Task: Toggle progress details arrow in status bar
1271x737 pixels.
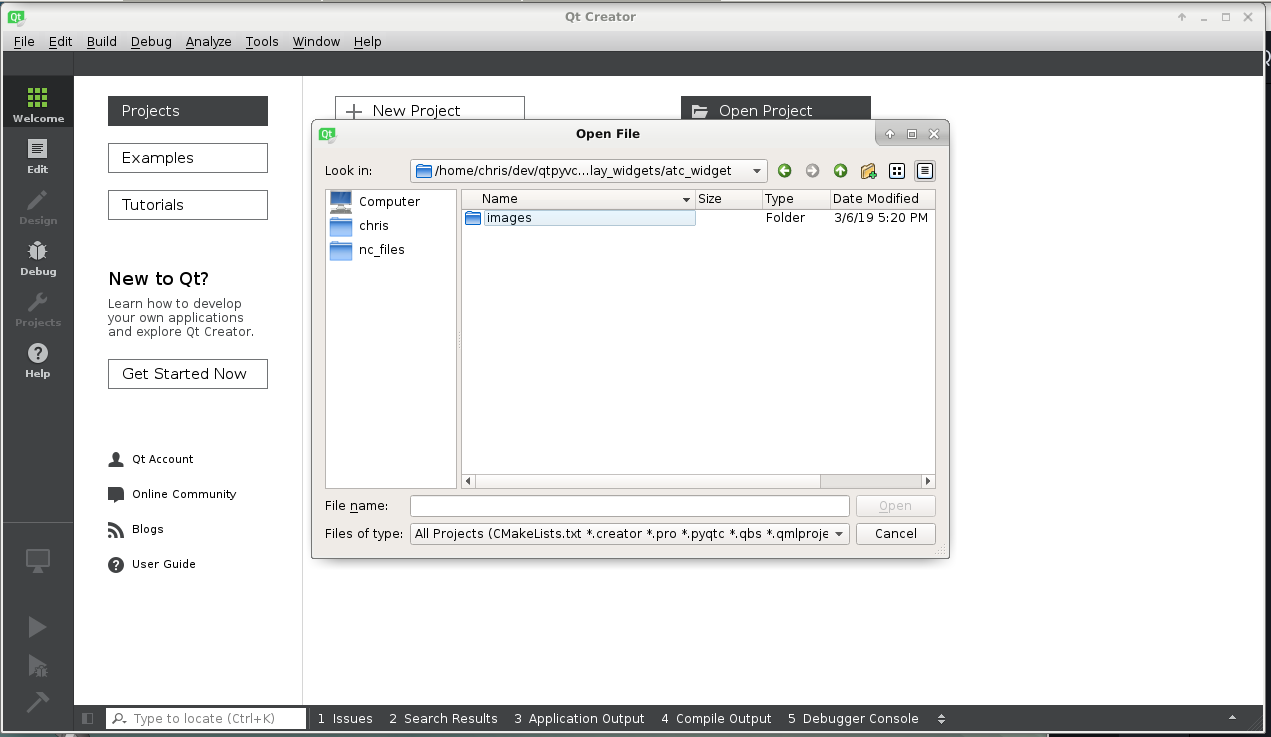Action: [1232, 718]
